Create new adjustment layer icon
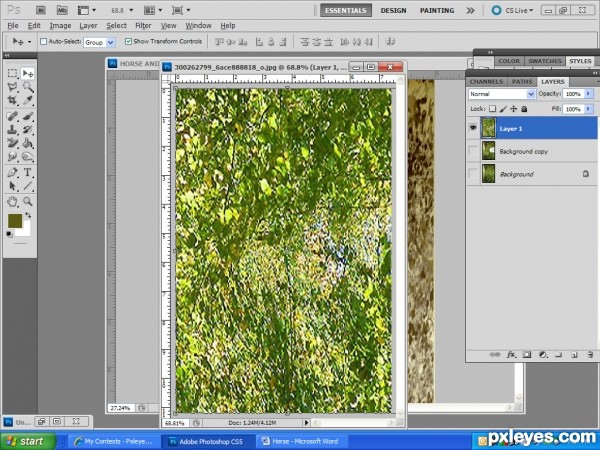This screenshot has height=450, width=600. [543, 355]
